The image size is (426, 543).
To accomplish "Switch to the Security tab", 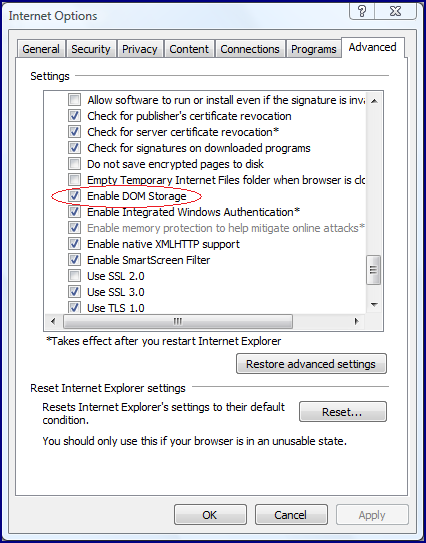I will point(91,49).
